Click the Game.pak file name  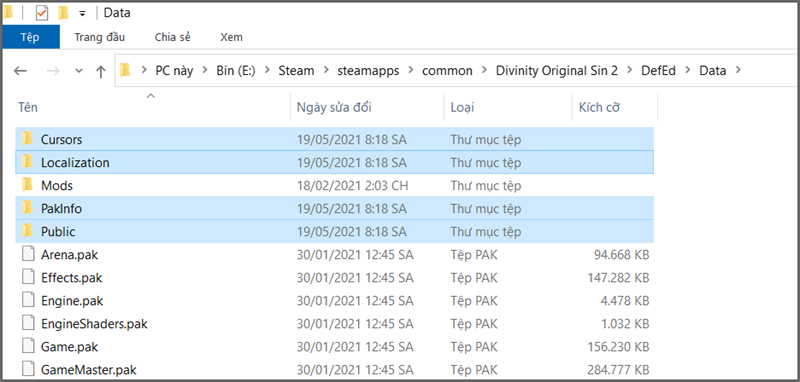(x=69, y=347)
